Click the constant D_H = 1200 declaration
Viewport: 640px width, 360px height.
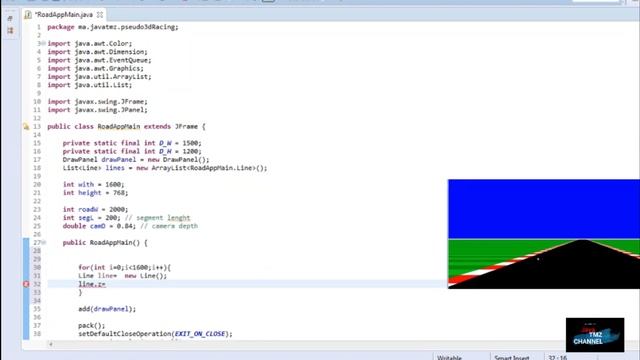click(x=132, y=151)
